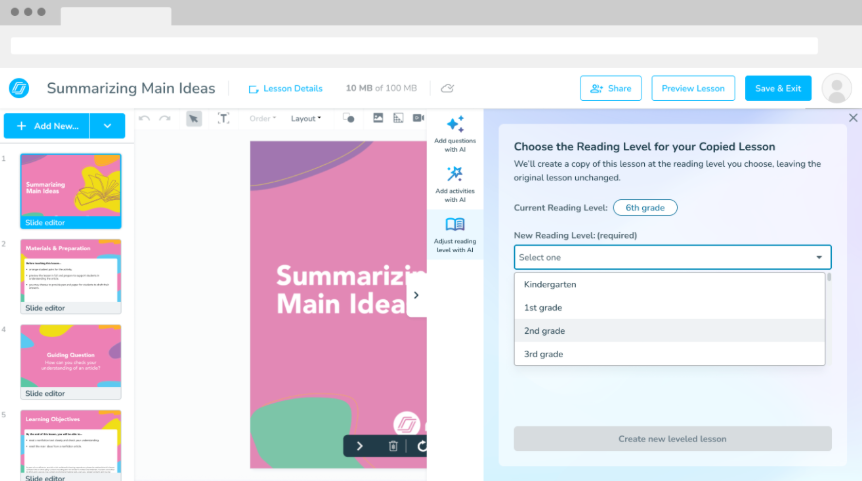The height and width of the screenshot is (481, 862).
Task: Open Add activities with AI
Action: click(x=455, y=184)
